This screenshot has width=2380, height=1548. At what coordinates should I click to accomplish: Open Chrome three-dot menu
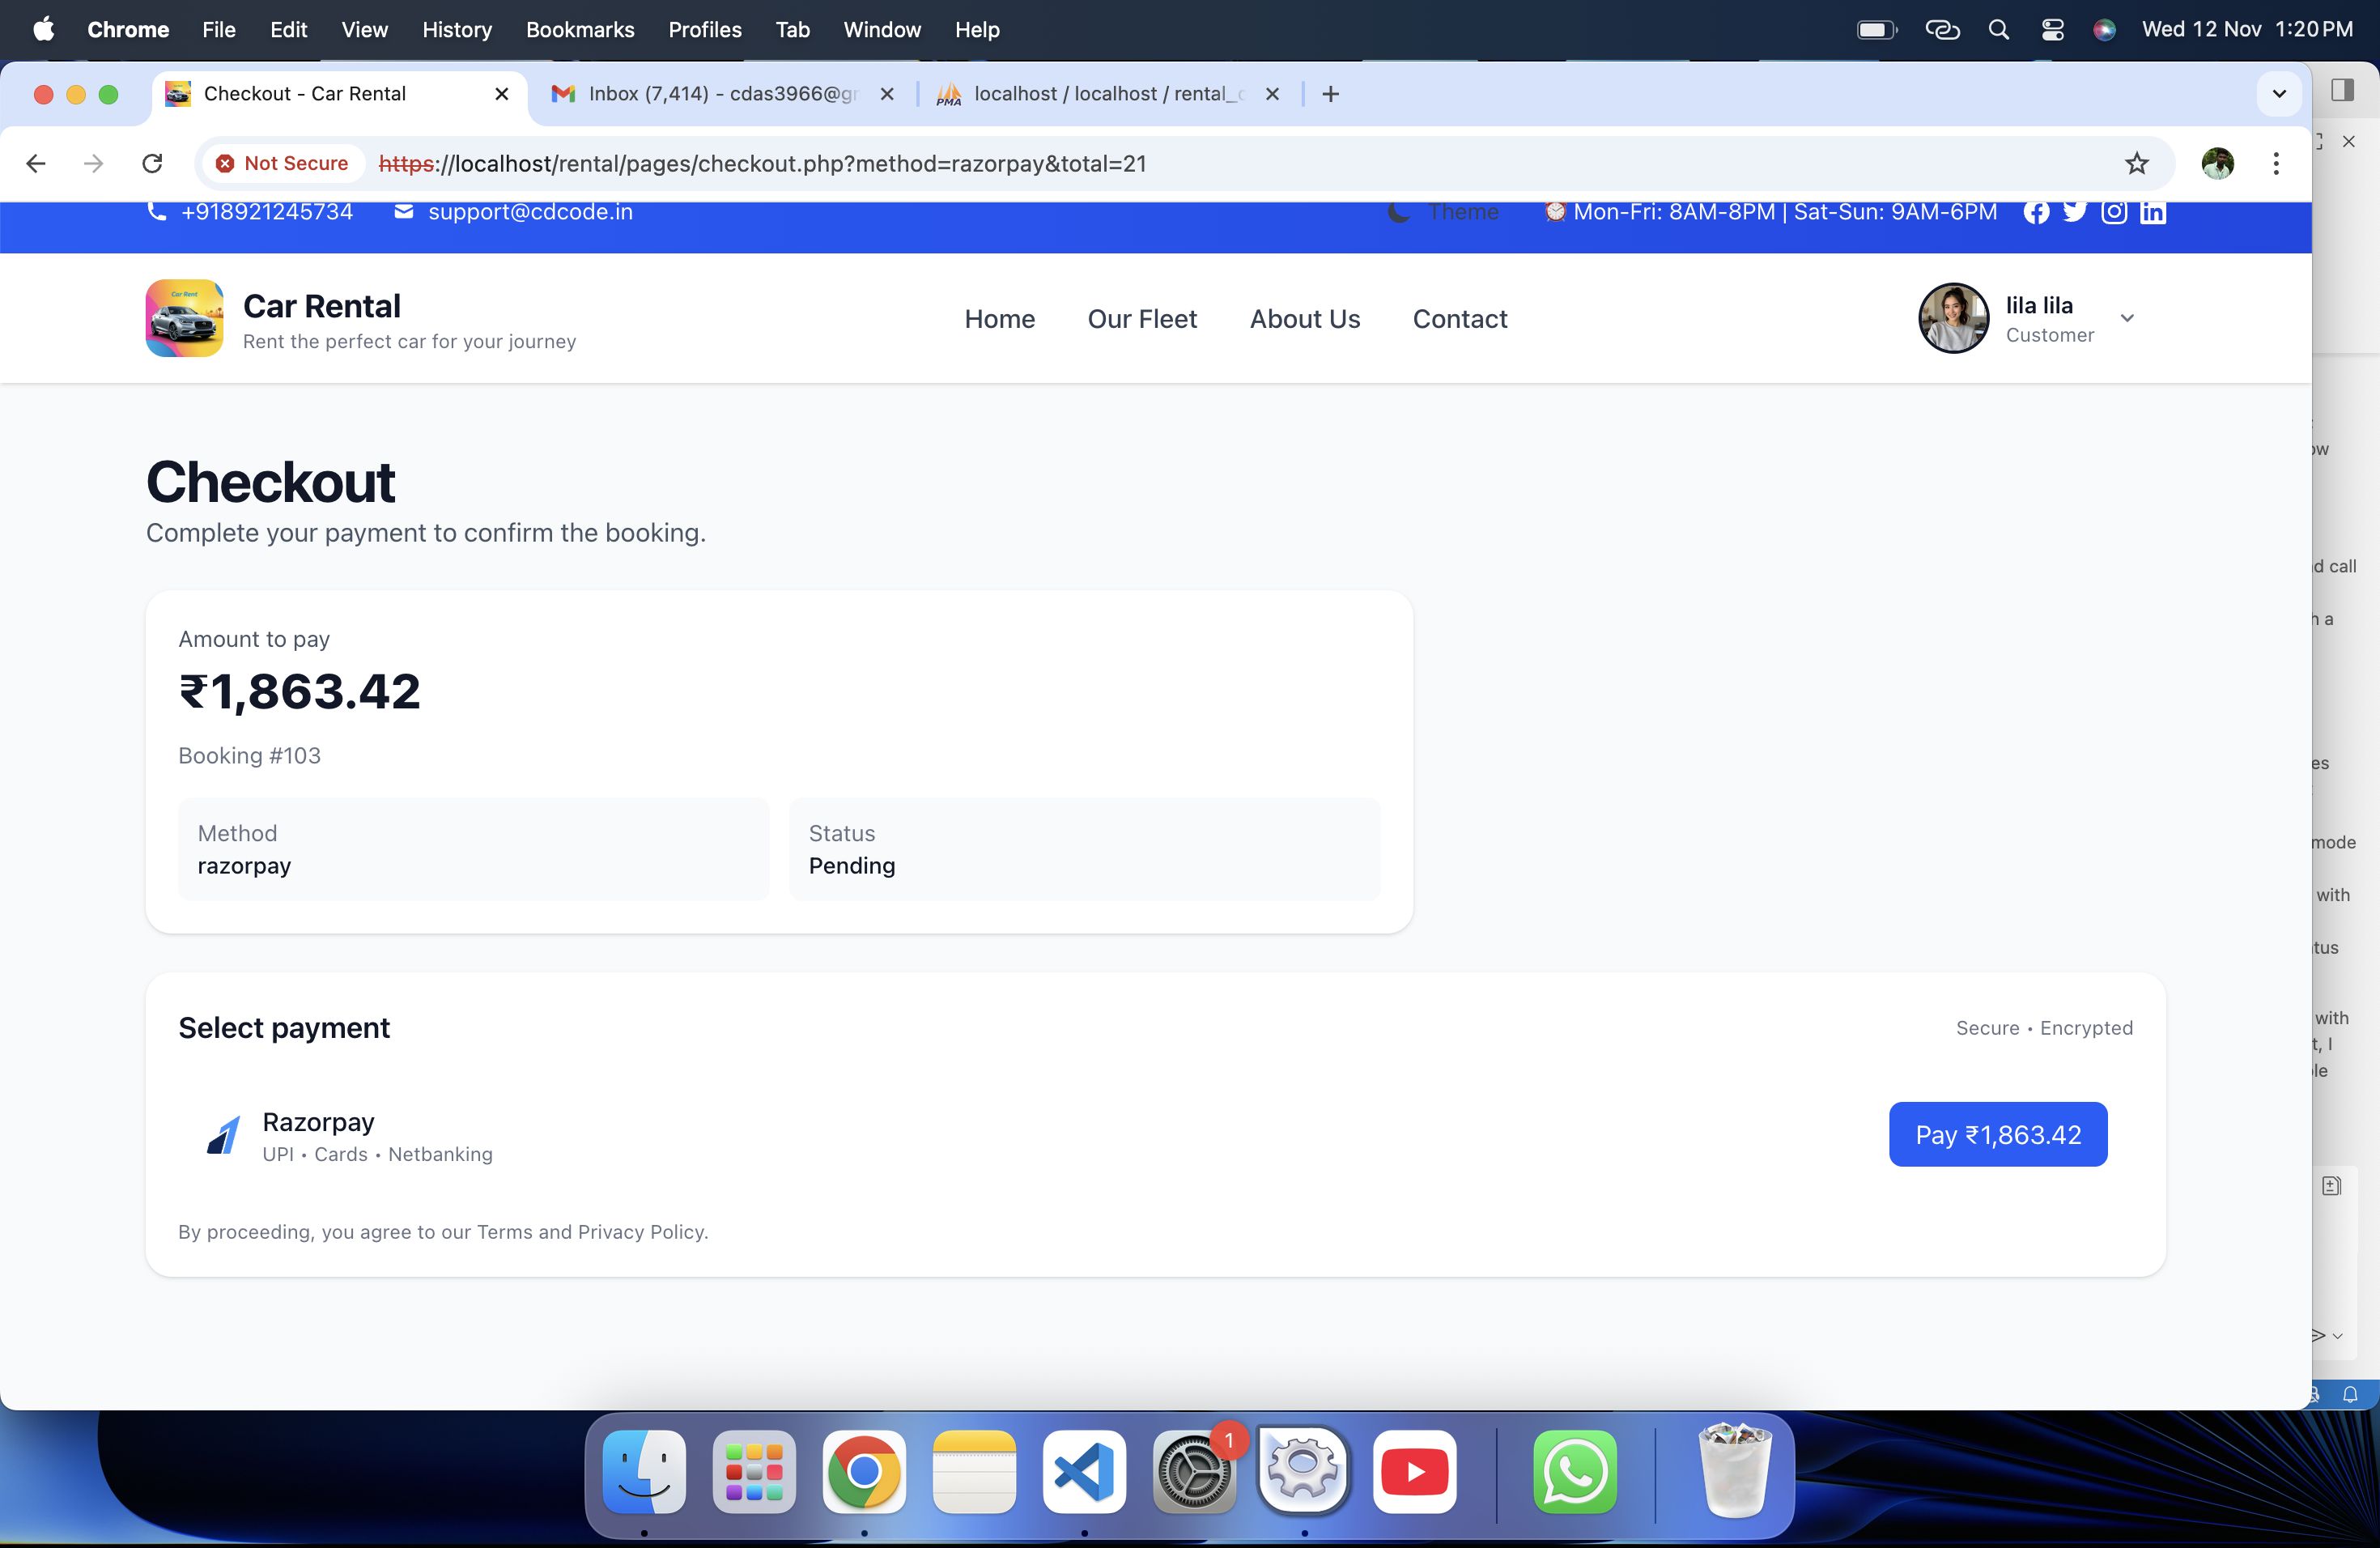click(x=2275, y=163)
